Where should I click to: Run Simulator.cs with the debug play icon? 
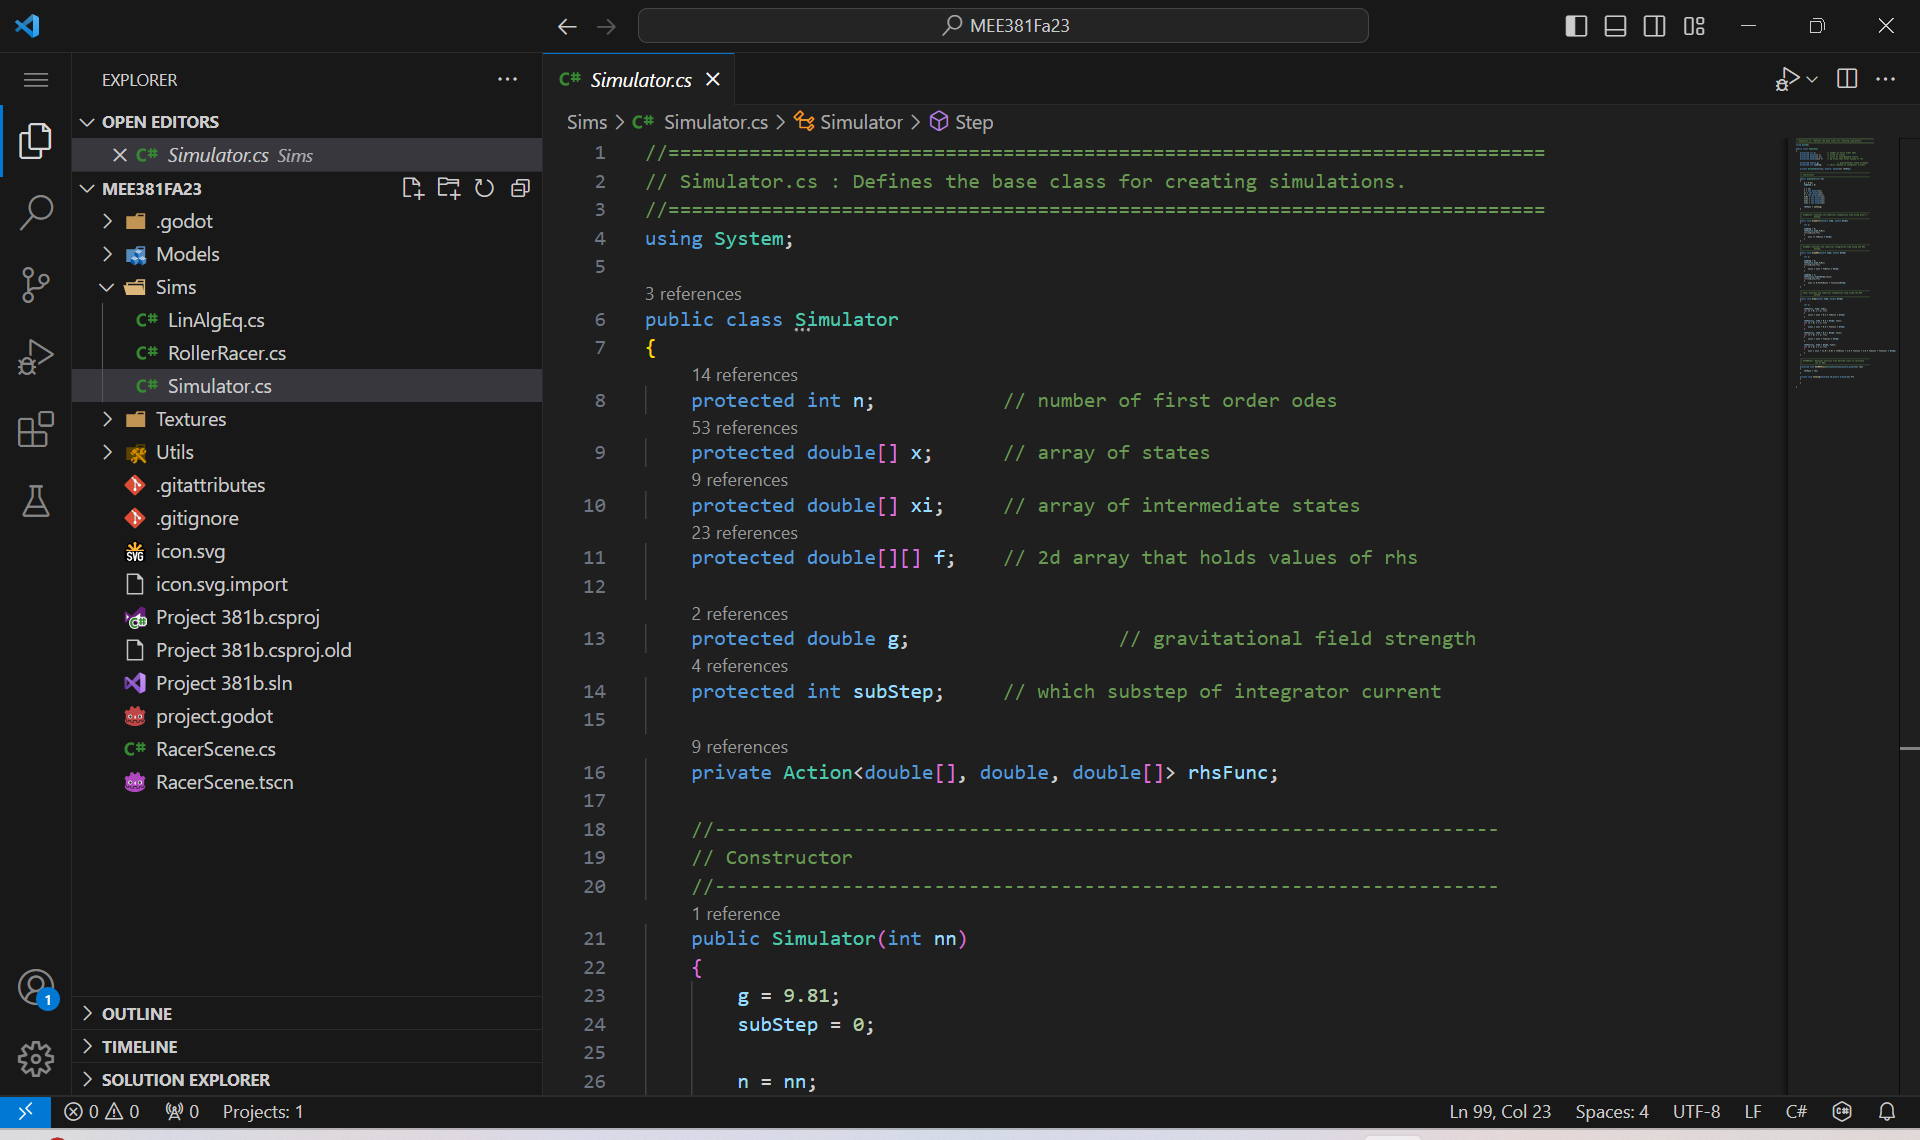click(1789, 78)
